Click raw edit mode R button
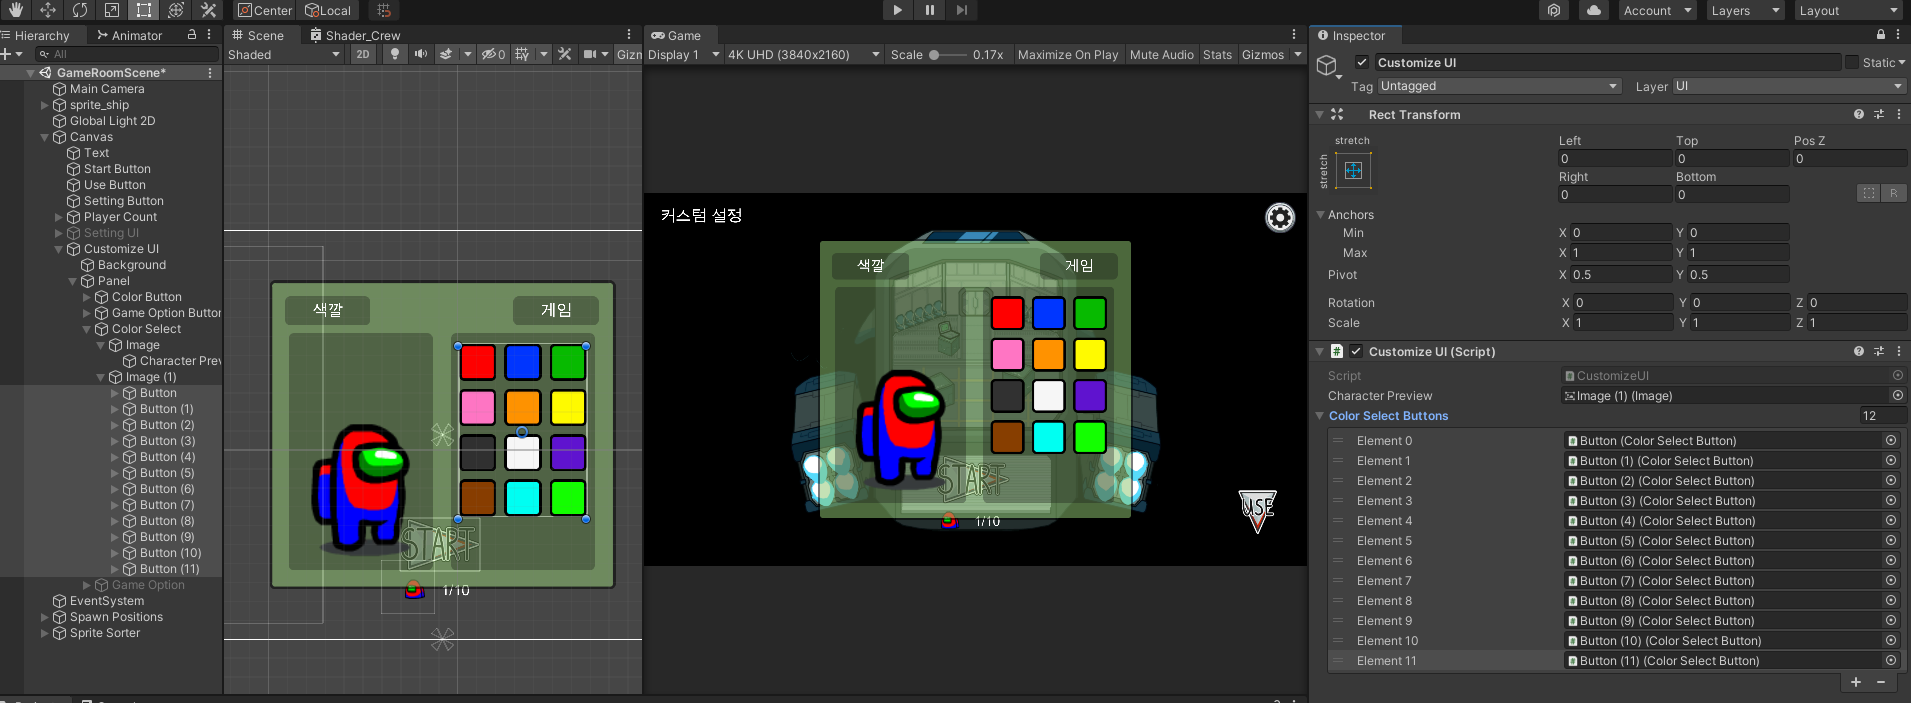 pos(1893,193)
